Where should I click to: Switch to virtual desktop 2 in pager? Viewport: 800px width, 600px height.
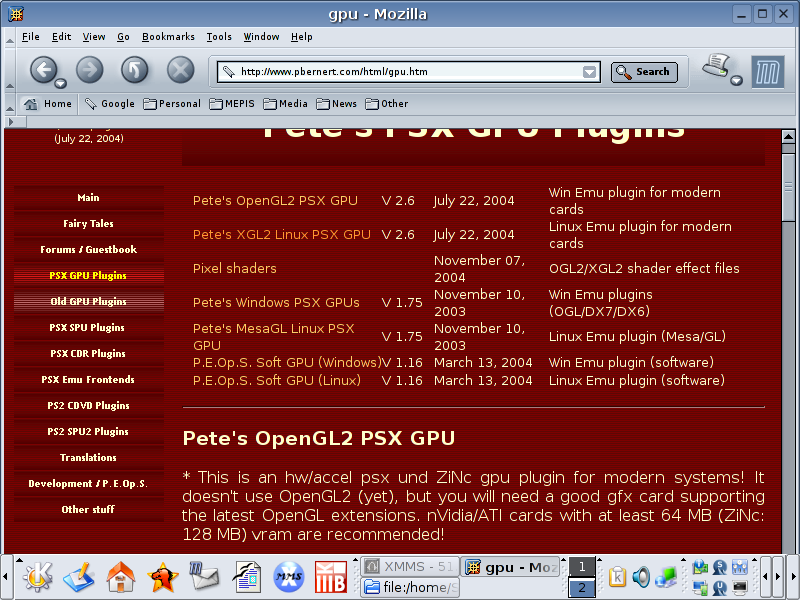pos(581,588)
